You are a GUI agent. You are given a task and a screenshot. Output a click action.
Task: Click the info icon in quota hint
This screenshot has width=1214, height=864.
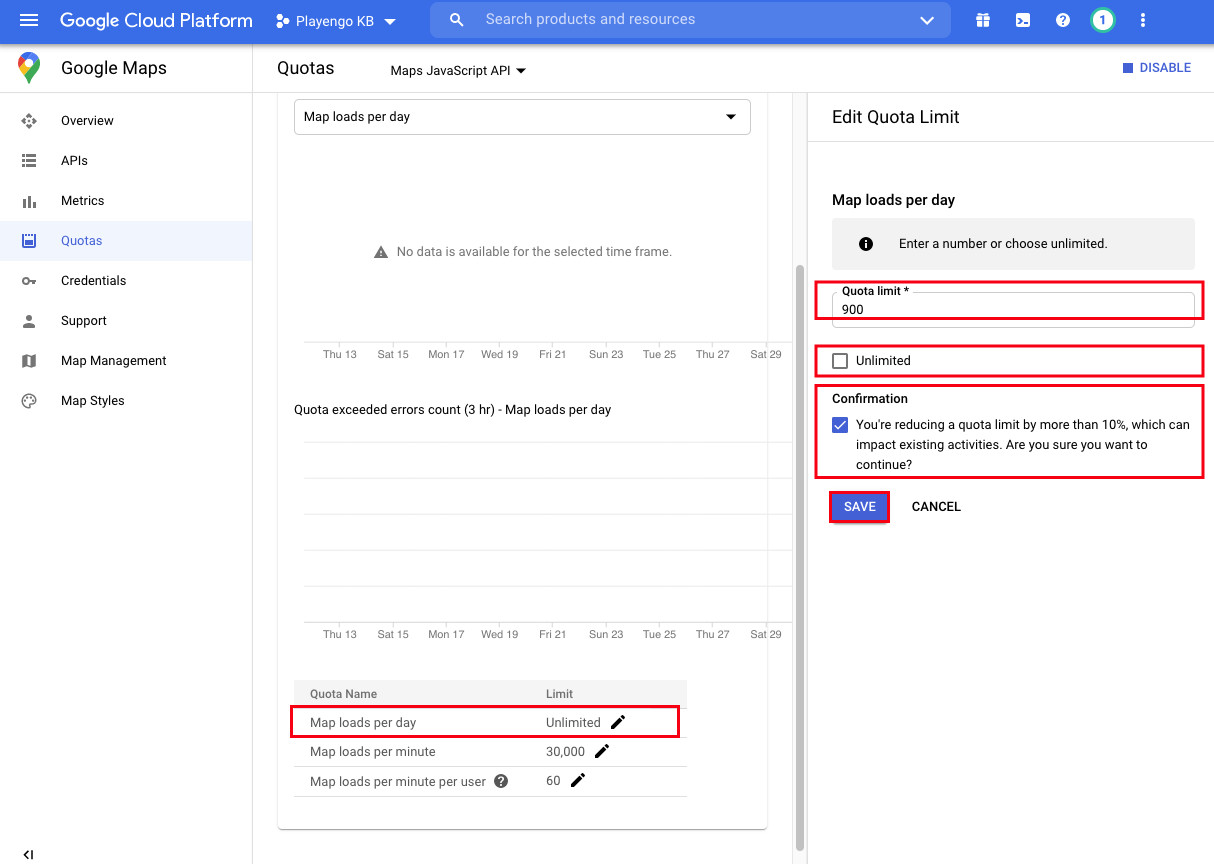(866, 244)
